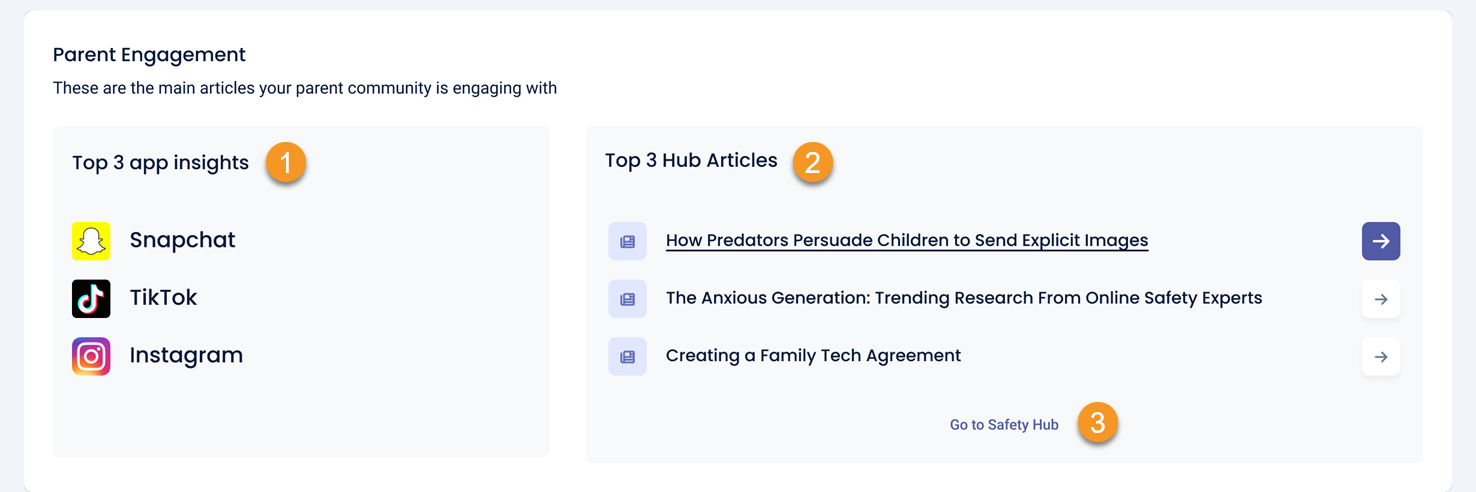This screenshot has width=1476, height=492.
Task: Click the Top 3 Hub Articles heading
Action: [x=691, y=161]
